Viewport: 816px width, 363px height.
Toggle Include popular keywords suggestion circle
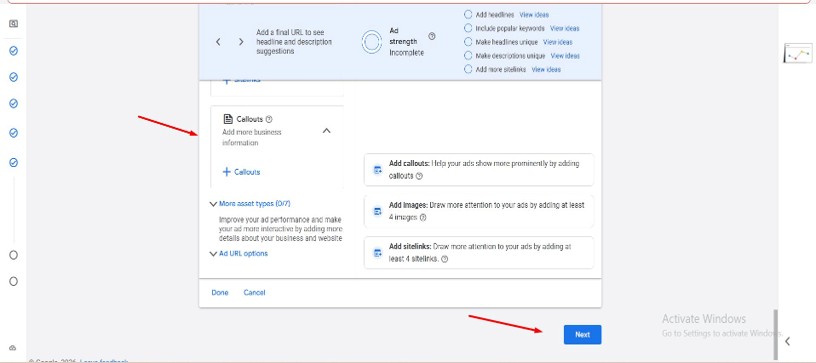click(x=468, y=28)
